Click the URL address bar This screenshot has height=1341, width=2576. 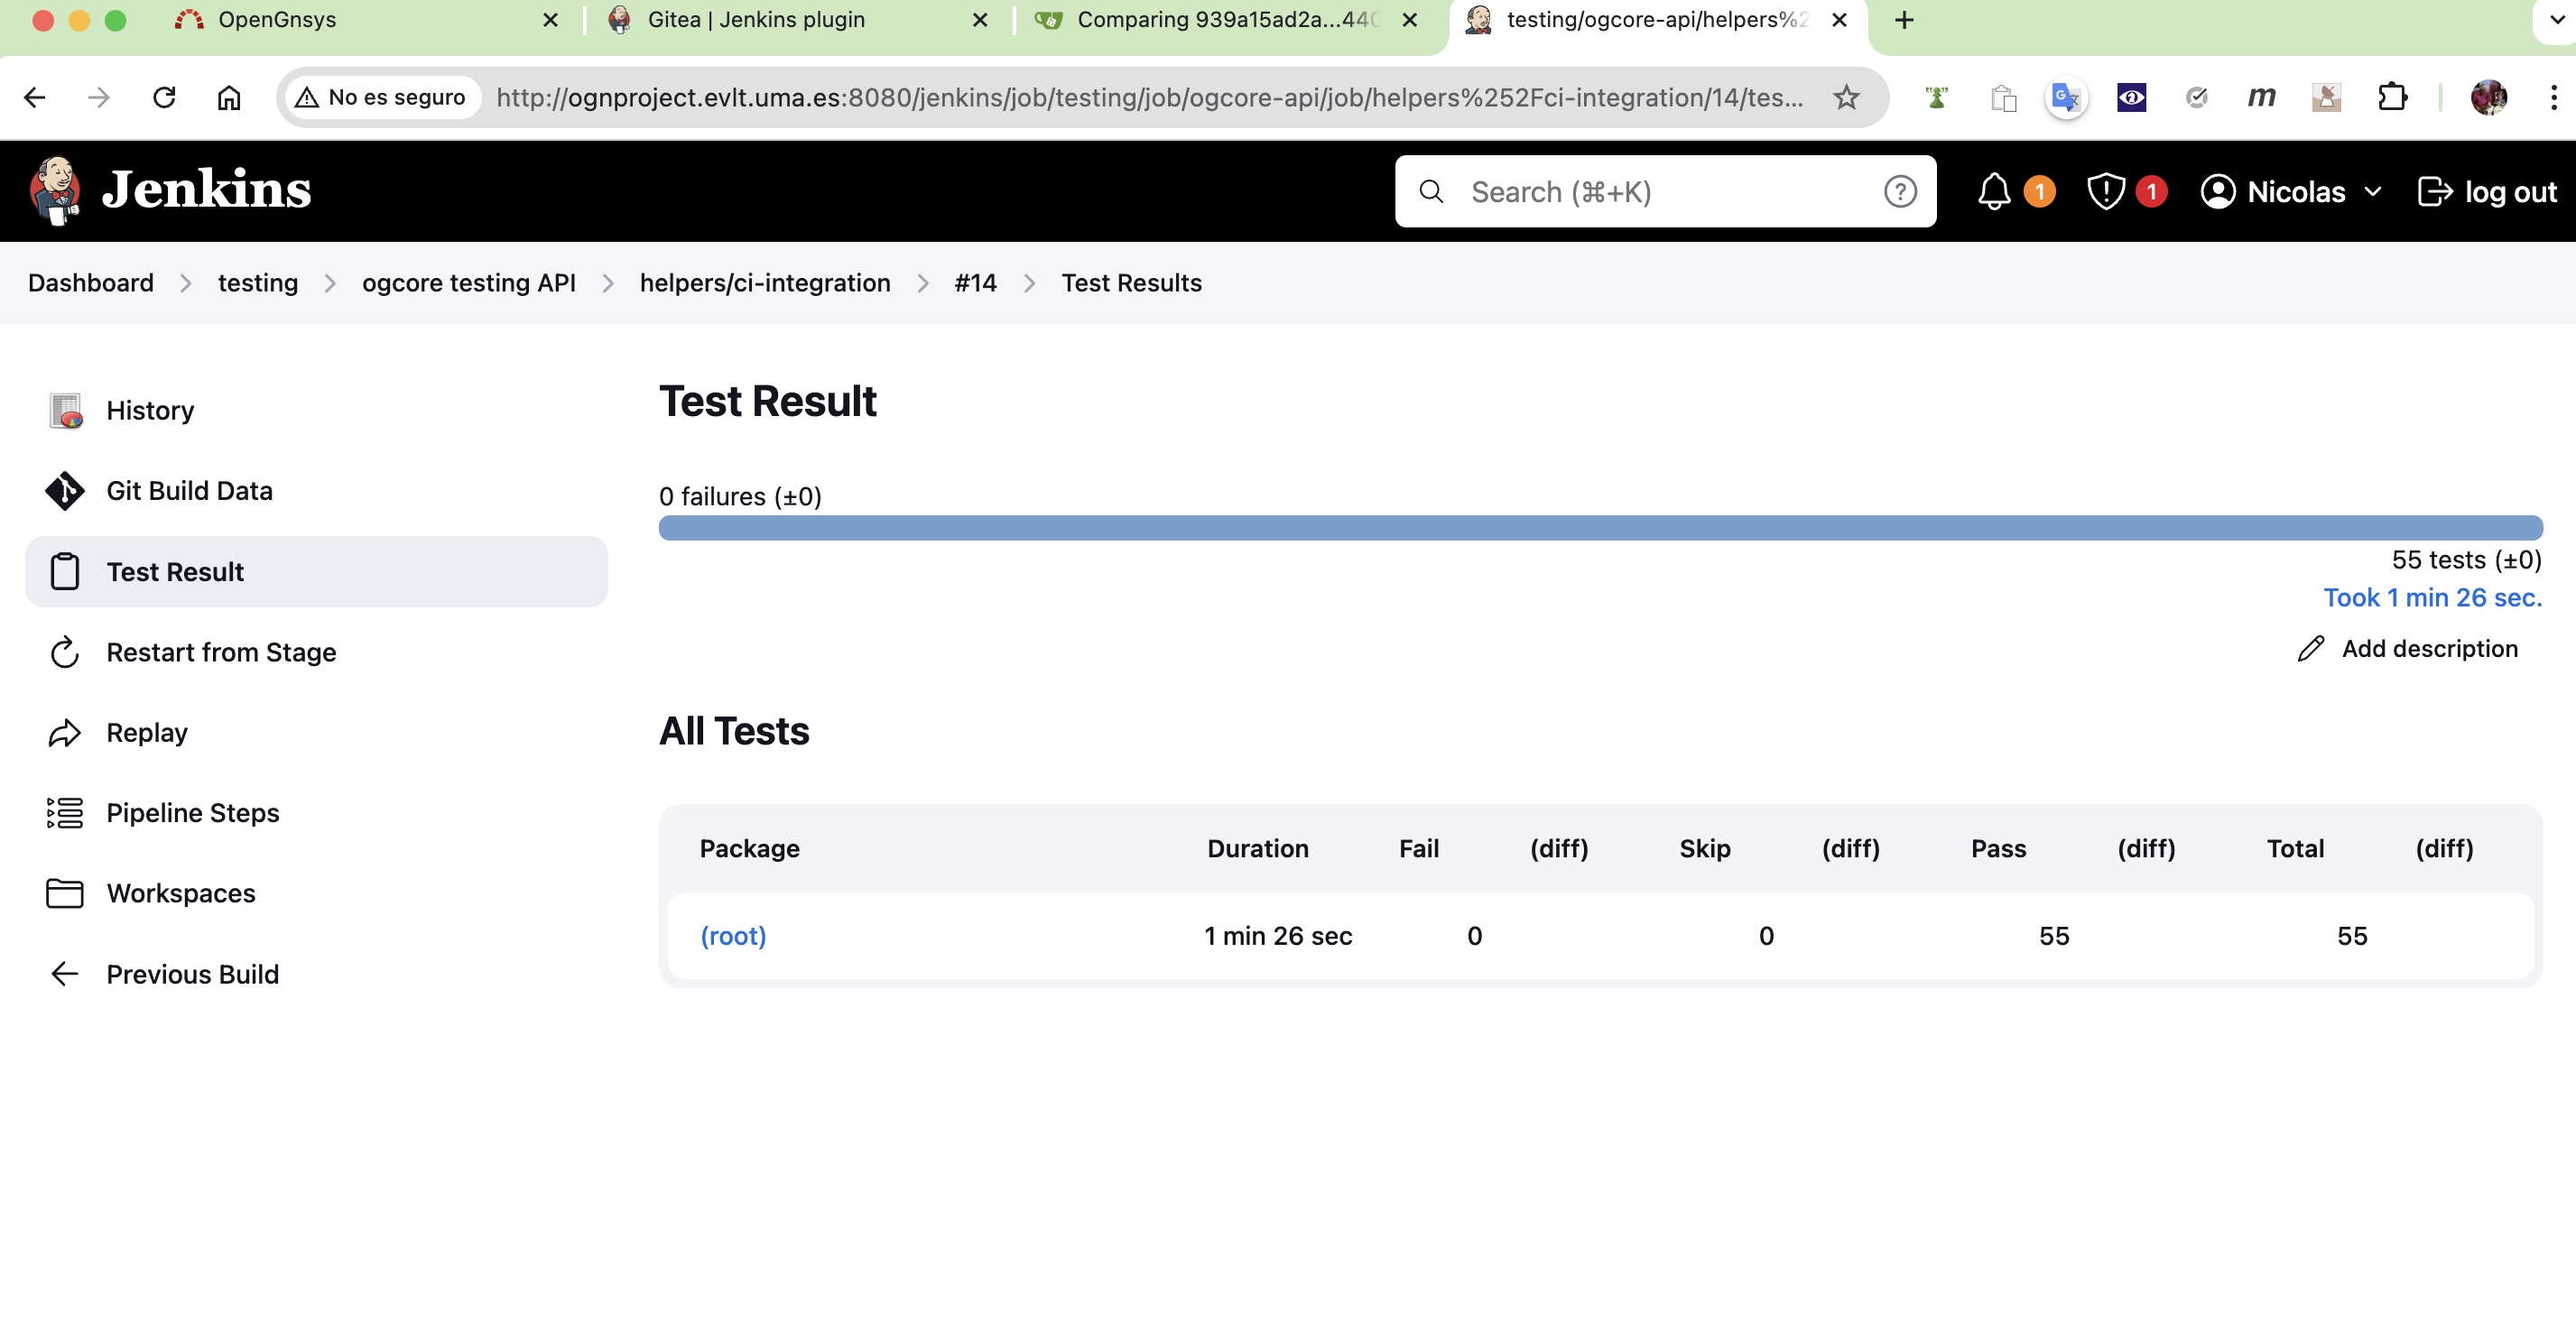(1150, 98)
